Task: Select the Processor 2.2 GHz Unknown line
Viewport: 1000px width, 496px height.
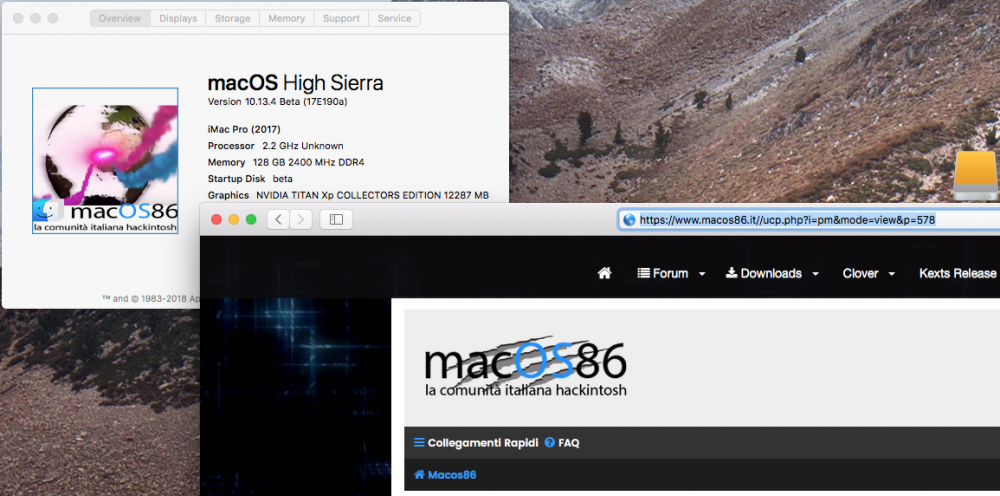Action: [276, 146]
